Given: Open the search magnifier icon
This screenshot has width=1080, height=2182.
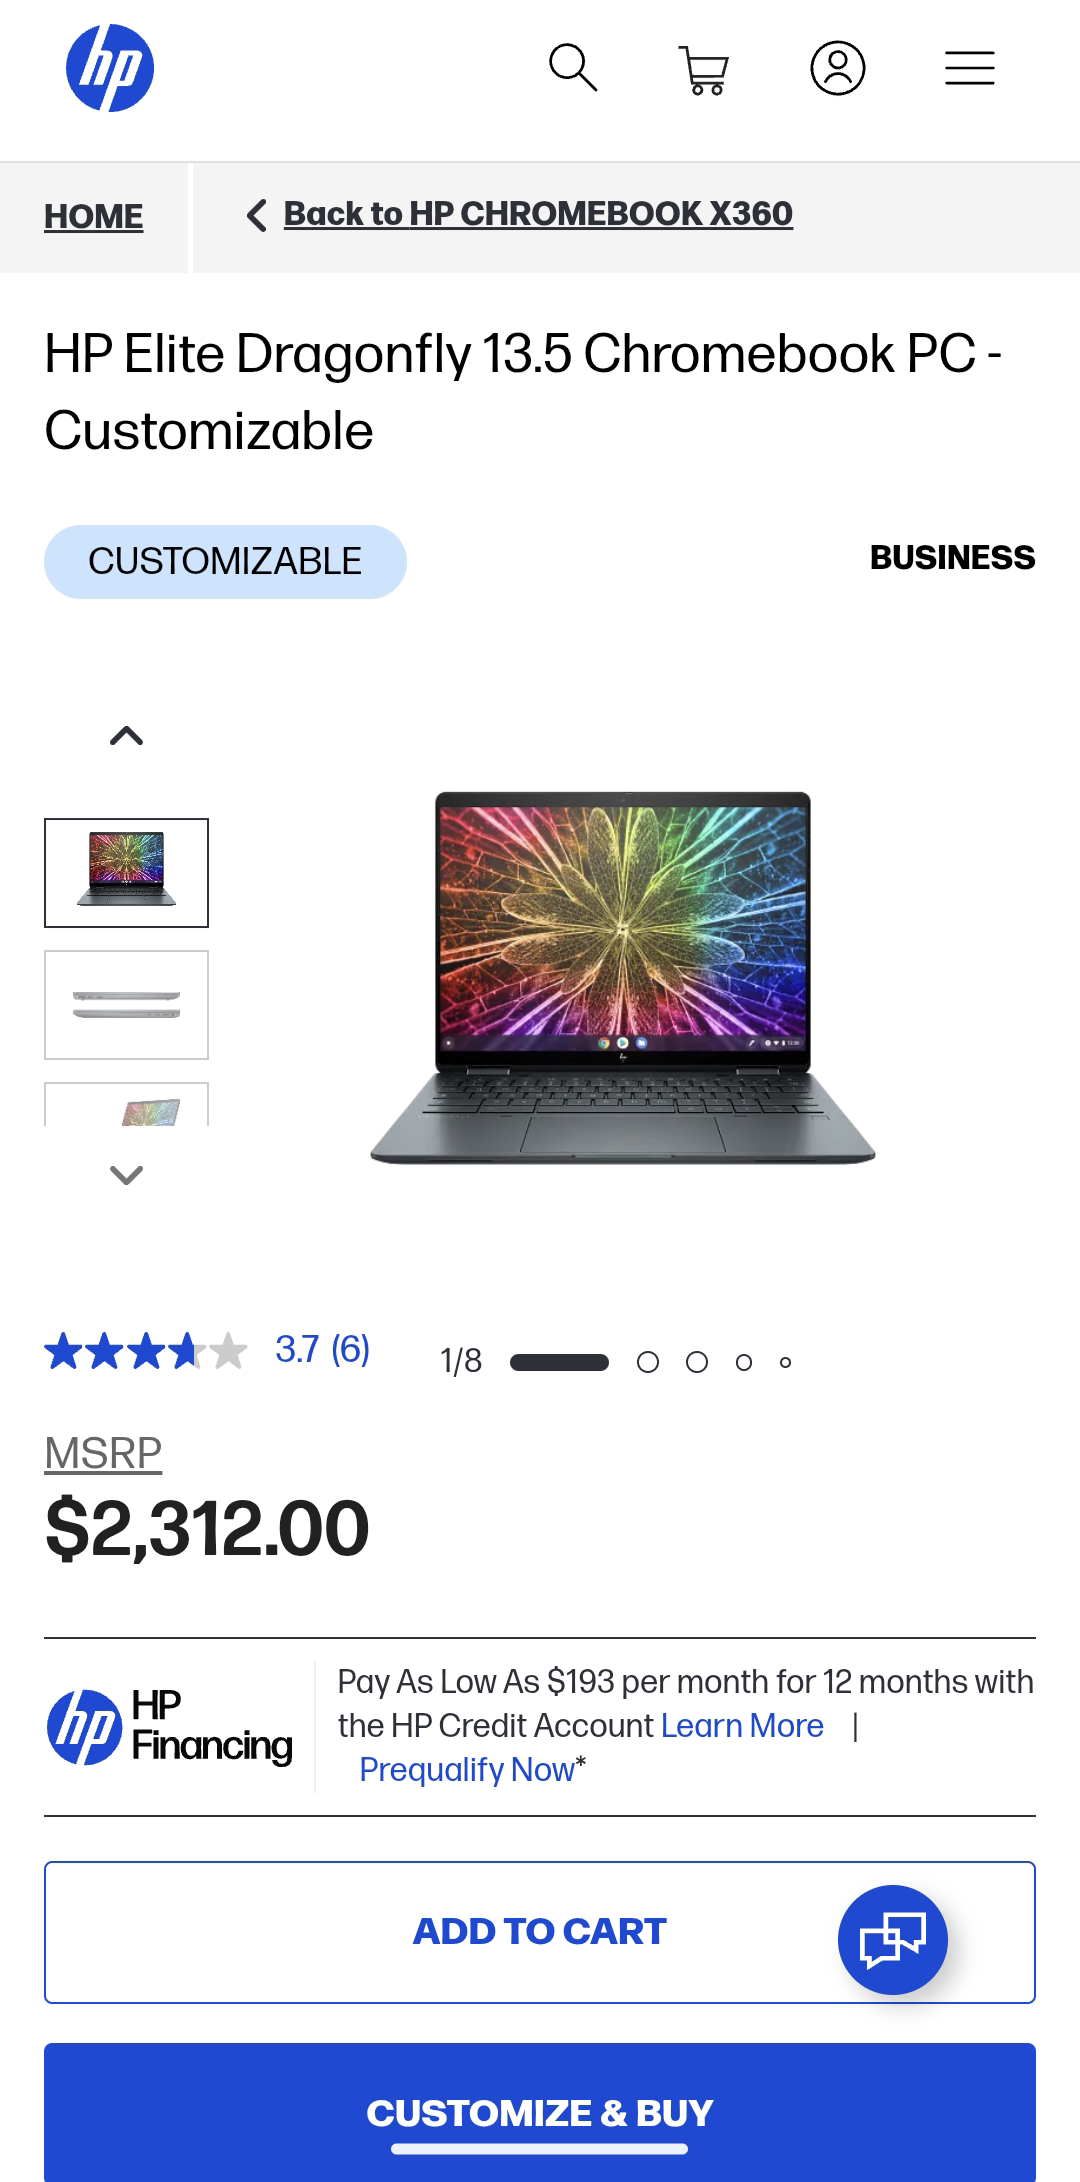Looking at the screenshot, I should pyautogui.click(x=573, y=68).
